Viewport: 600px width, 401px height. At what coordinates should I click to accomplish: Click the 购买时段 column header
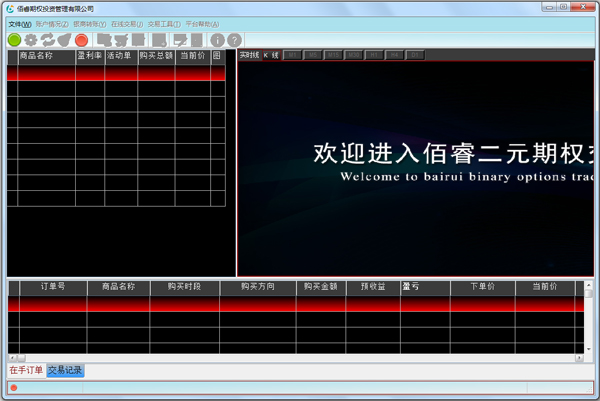tap(185, 287)
